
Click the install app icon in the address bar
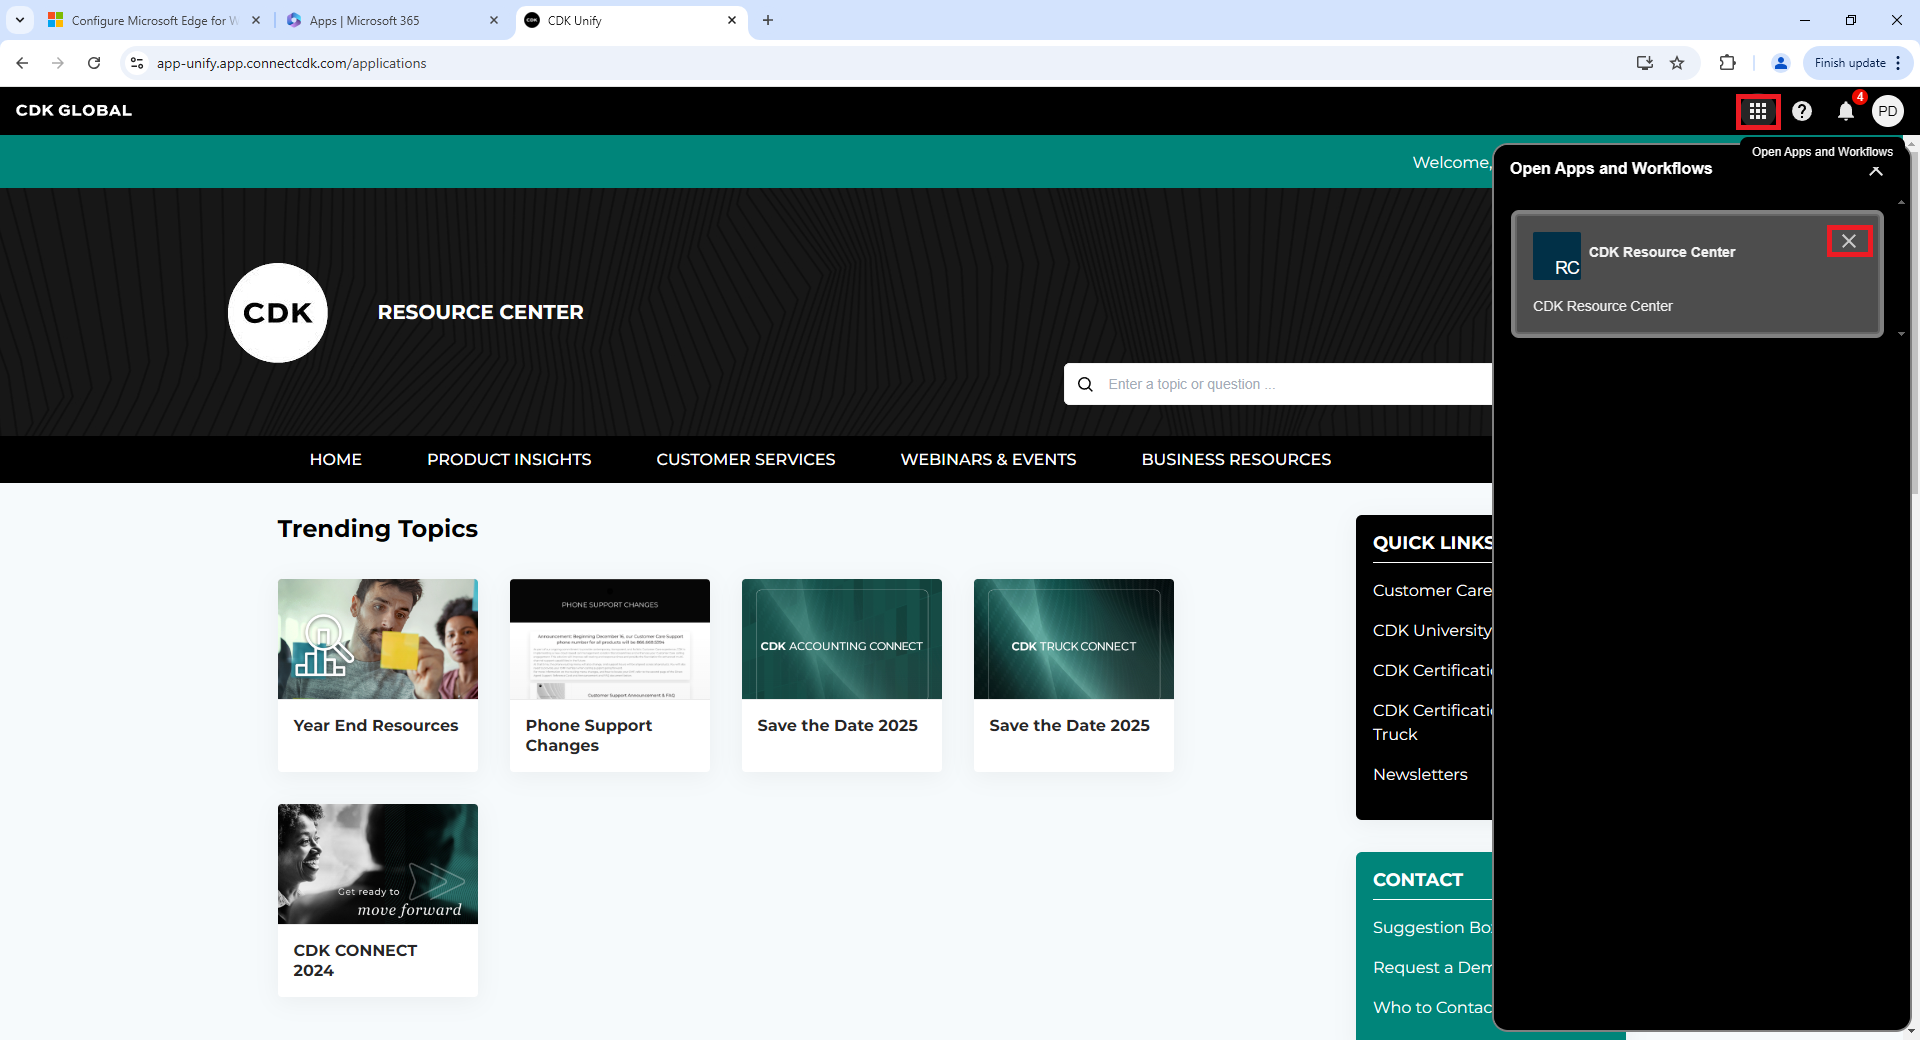pos(1644,63)
